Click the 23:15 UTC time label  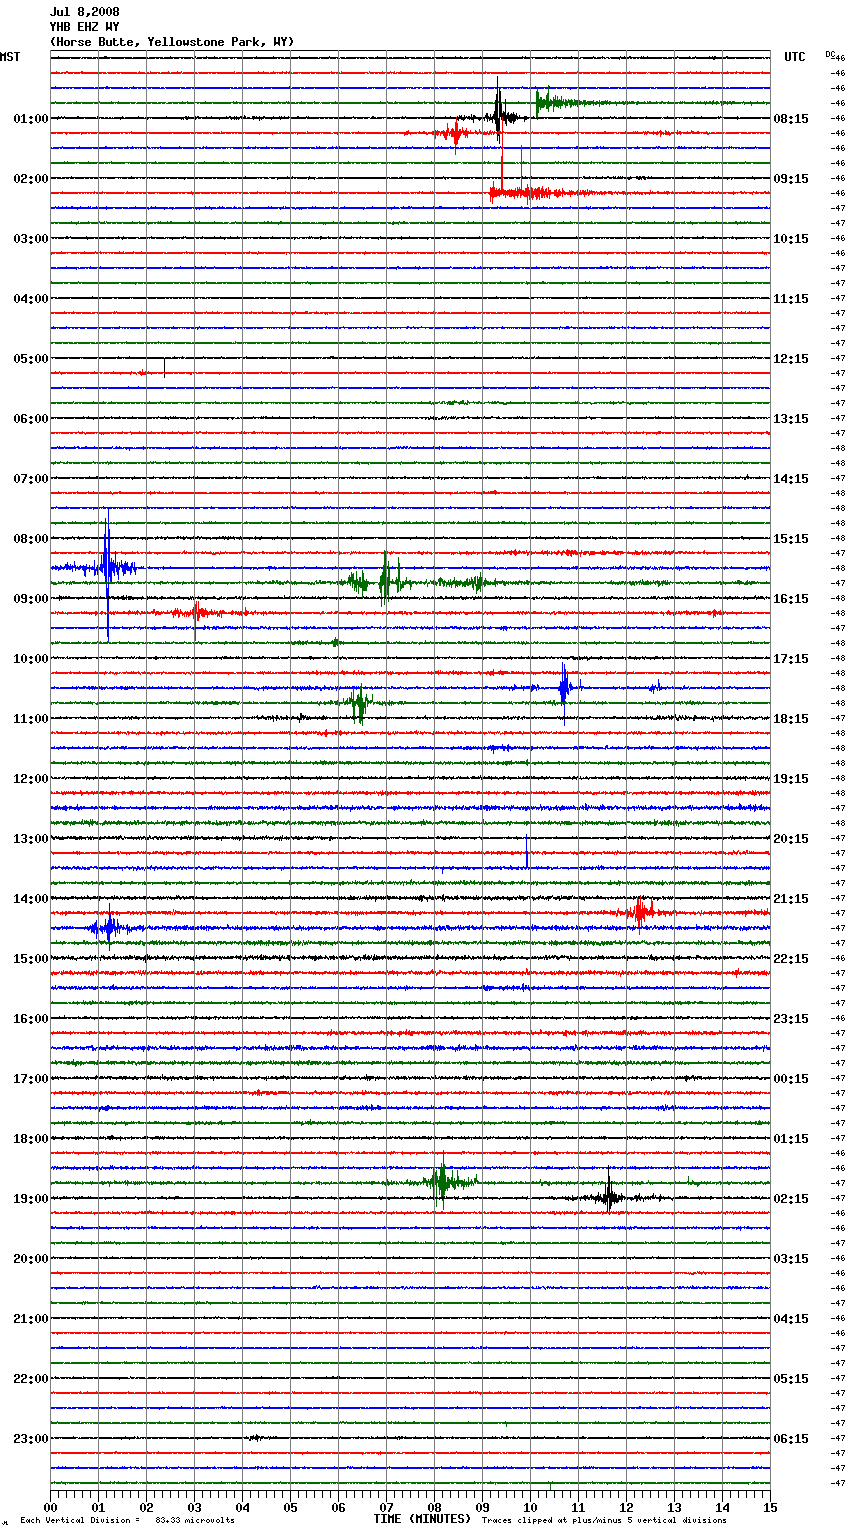tap(791, 1019)
